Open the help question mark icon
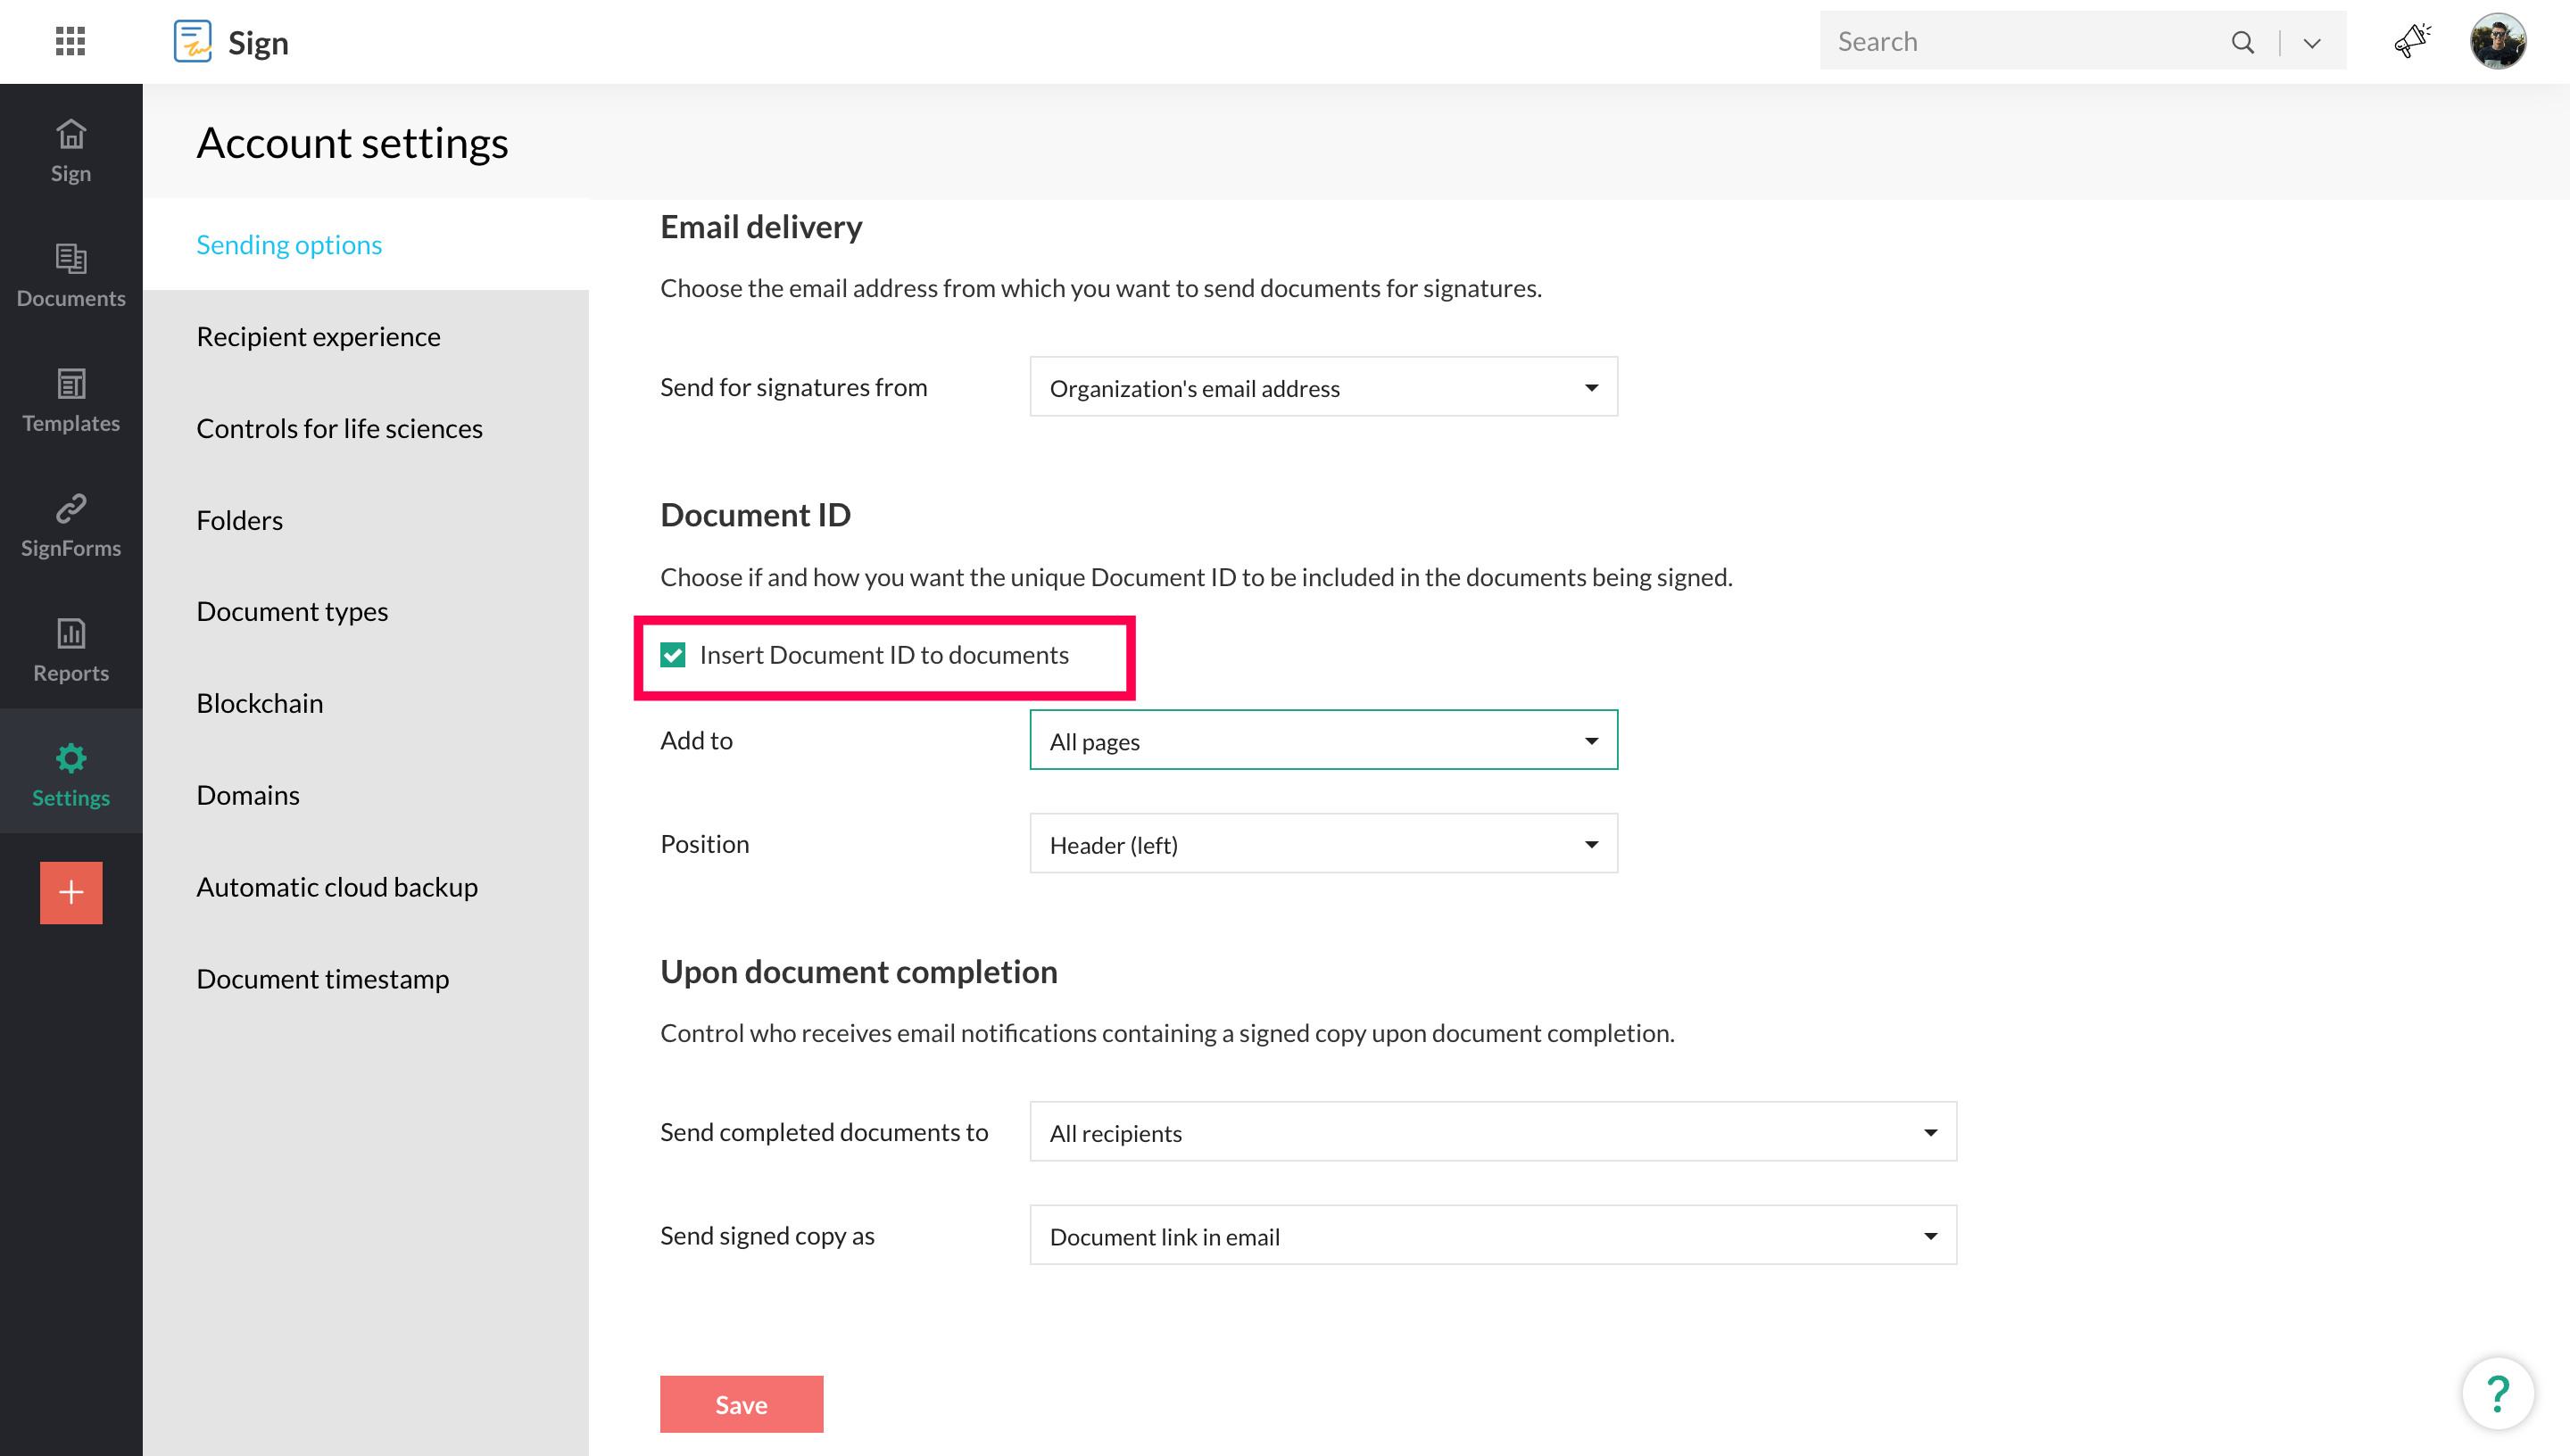Viewport: 2570px width, 1456px height. tap(2497, 1394)
